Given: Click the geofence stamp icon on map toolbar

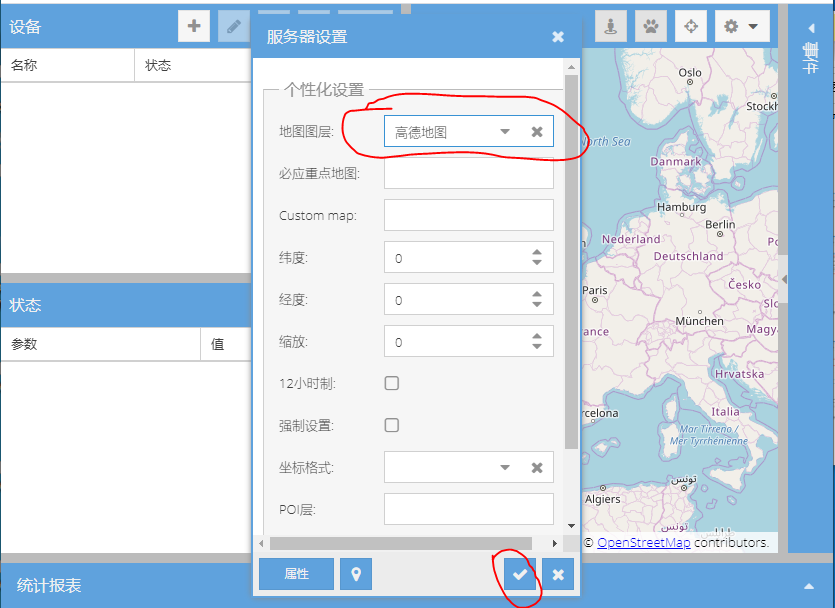Looking at the screenshot, I should pos(611,26).
